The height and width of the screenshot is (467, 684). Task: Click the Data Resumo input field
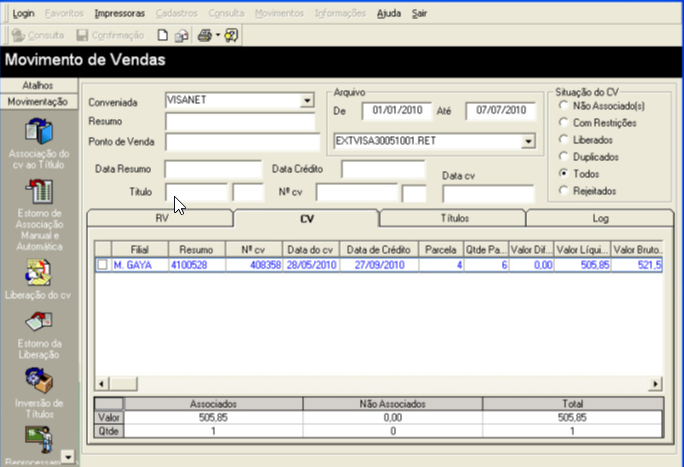213,169
